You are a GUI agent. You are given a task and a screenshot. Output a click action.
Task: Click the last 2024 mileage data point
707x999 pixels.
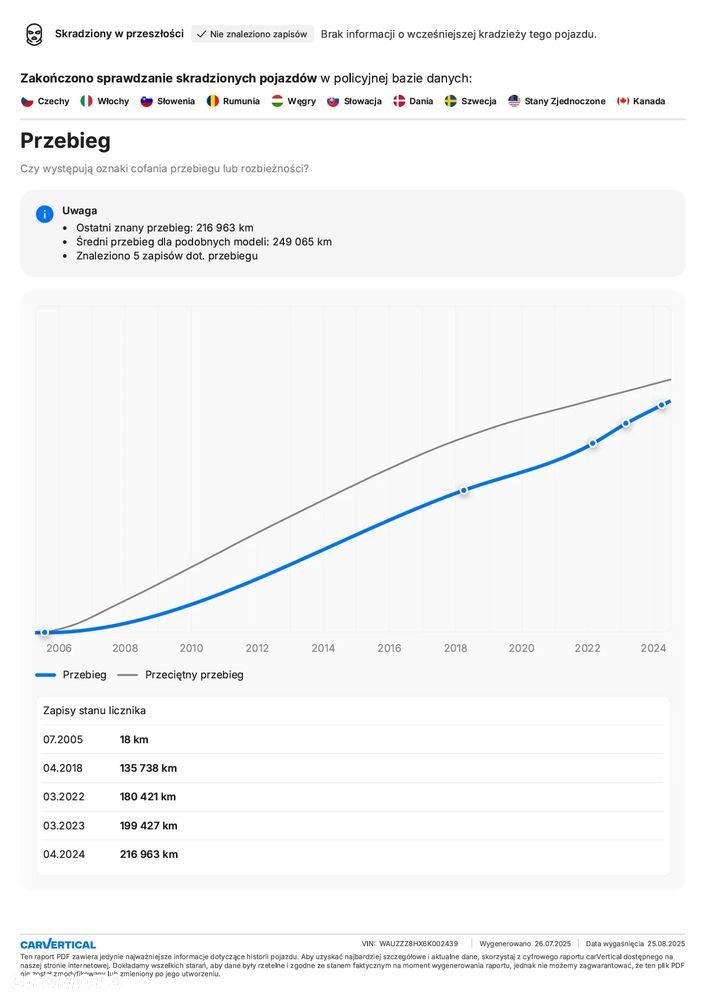tap(661, 404)
